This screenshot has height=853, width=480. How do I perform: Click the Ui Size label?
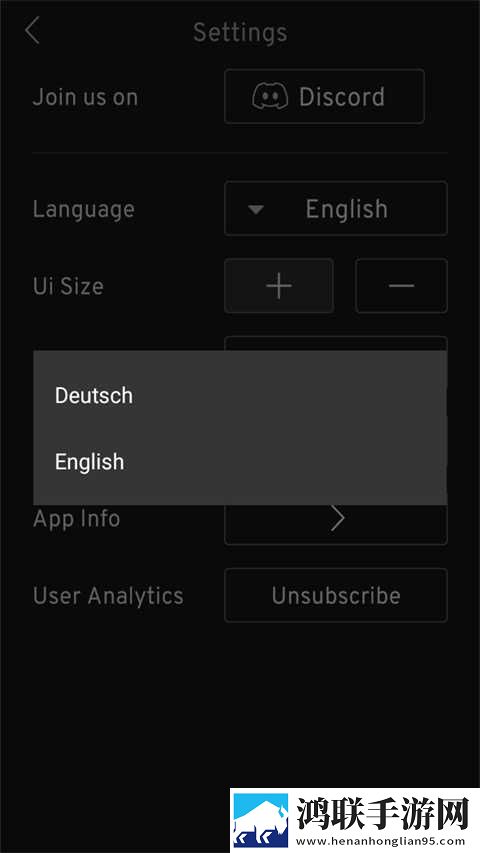coord(68,286)
